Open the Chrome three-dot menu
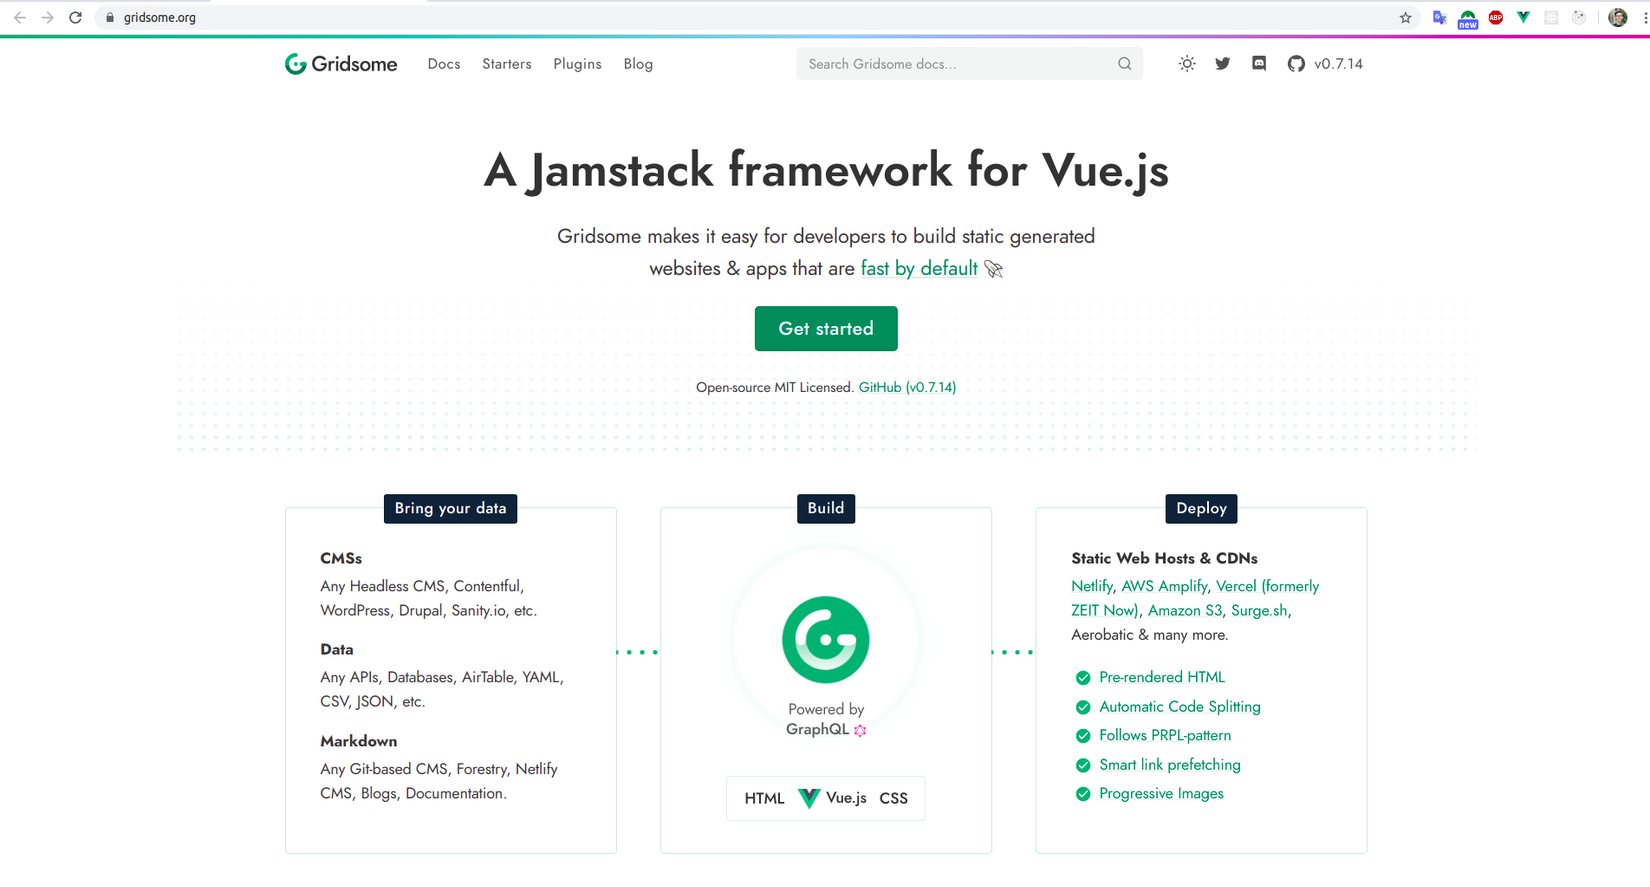The height and width of the screenshot is (887, 1650). click(x=1645, y=18)
